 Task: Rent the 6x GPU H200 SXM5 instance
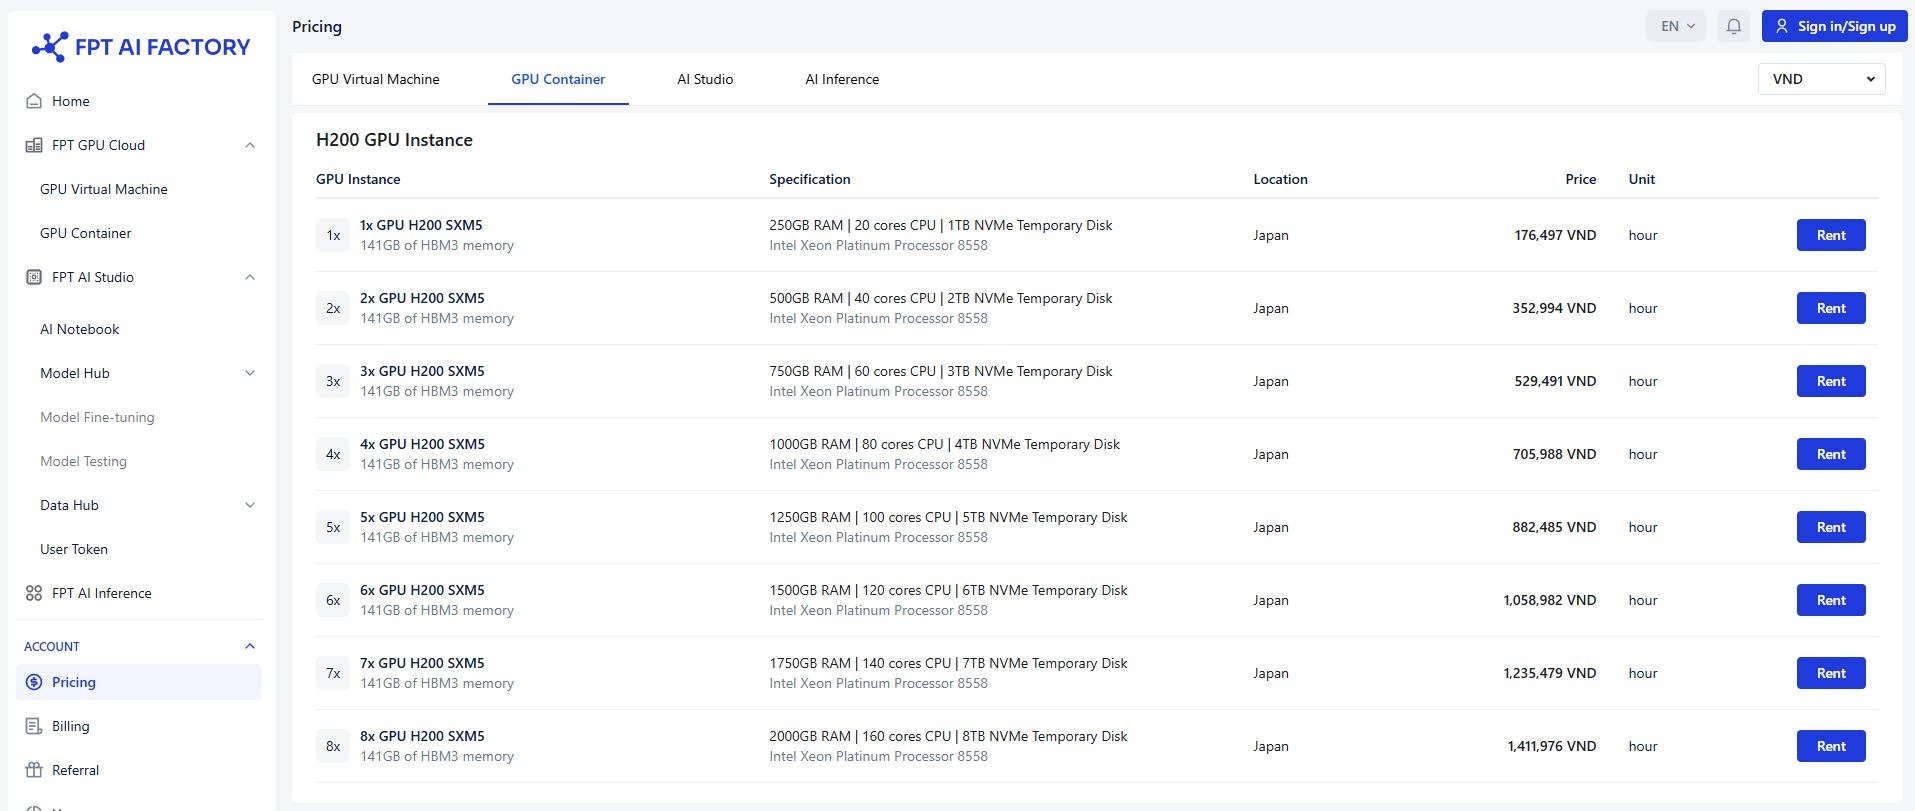click(1831, 600)
